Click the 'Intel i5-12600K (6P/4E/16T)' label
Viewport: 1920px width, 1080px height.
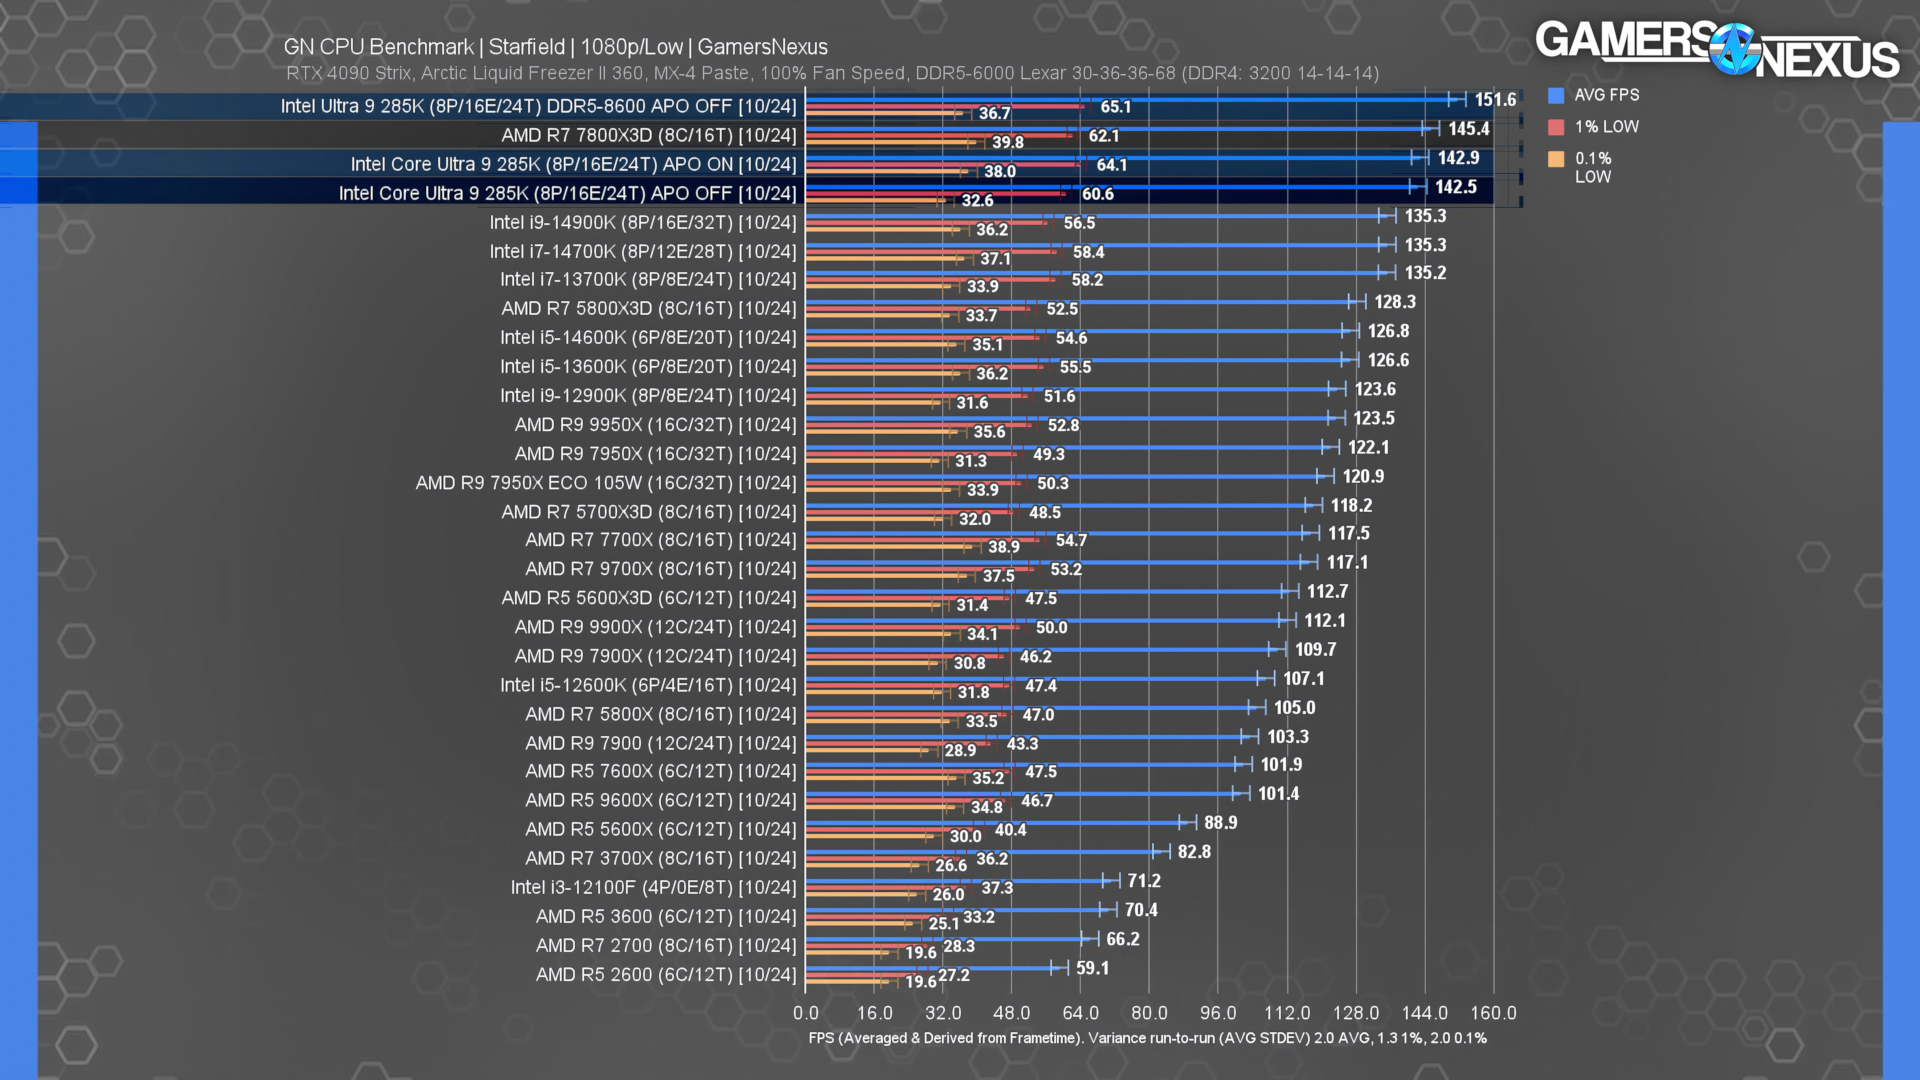pyautogui.click(x=648, y=684)
